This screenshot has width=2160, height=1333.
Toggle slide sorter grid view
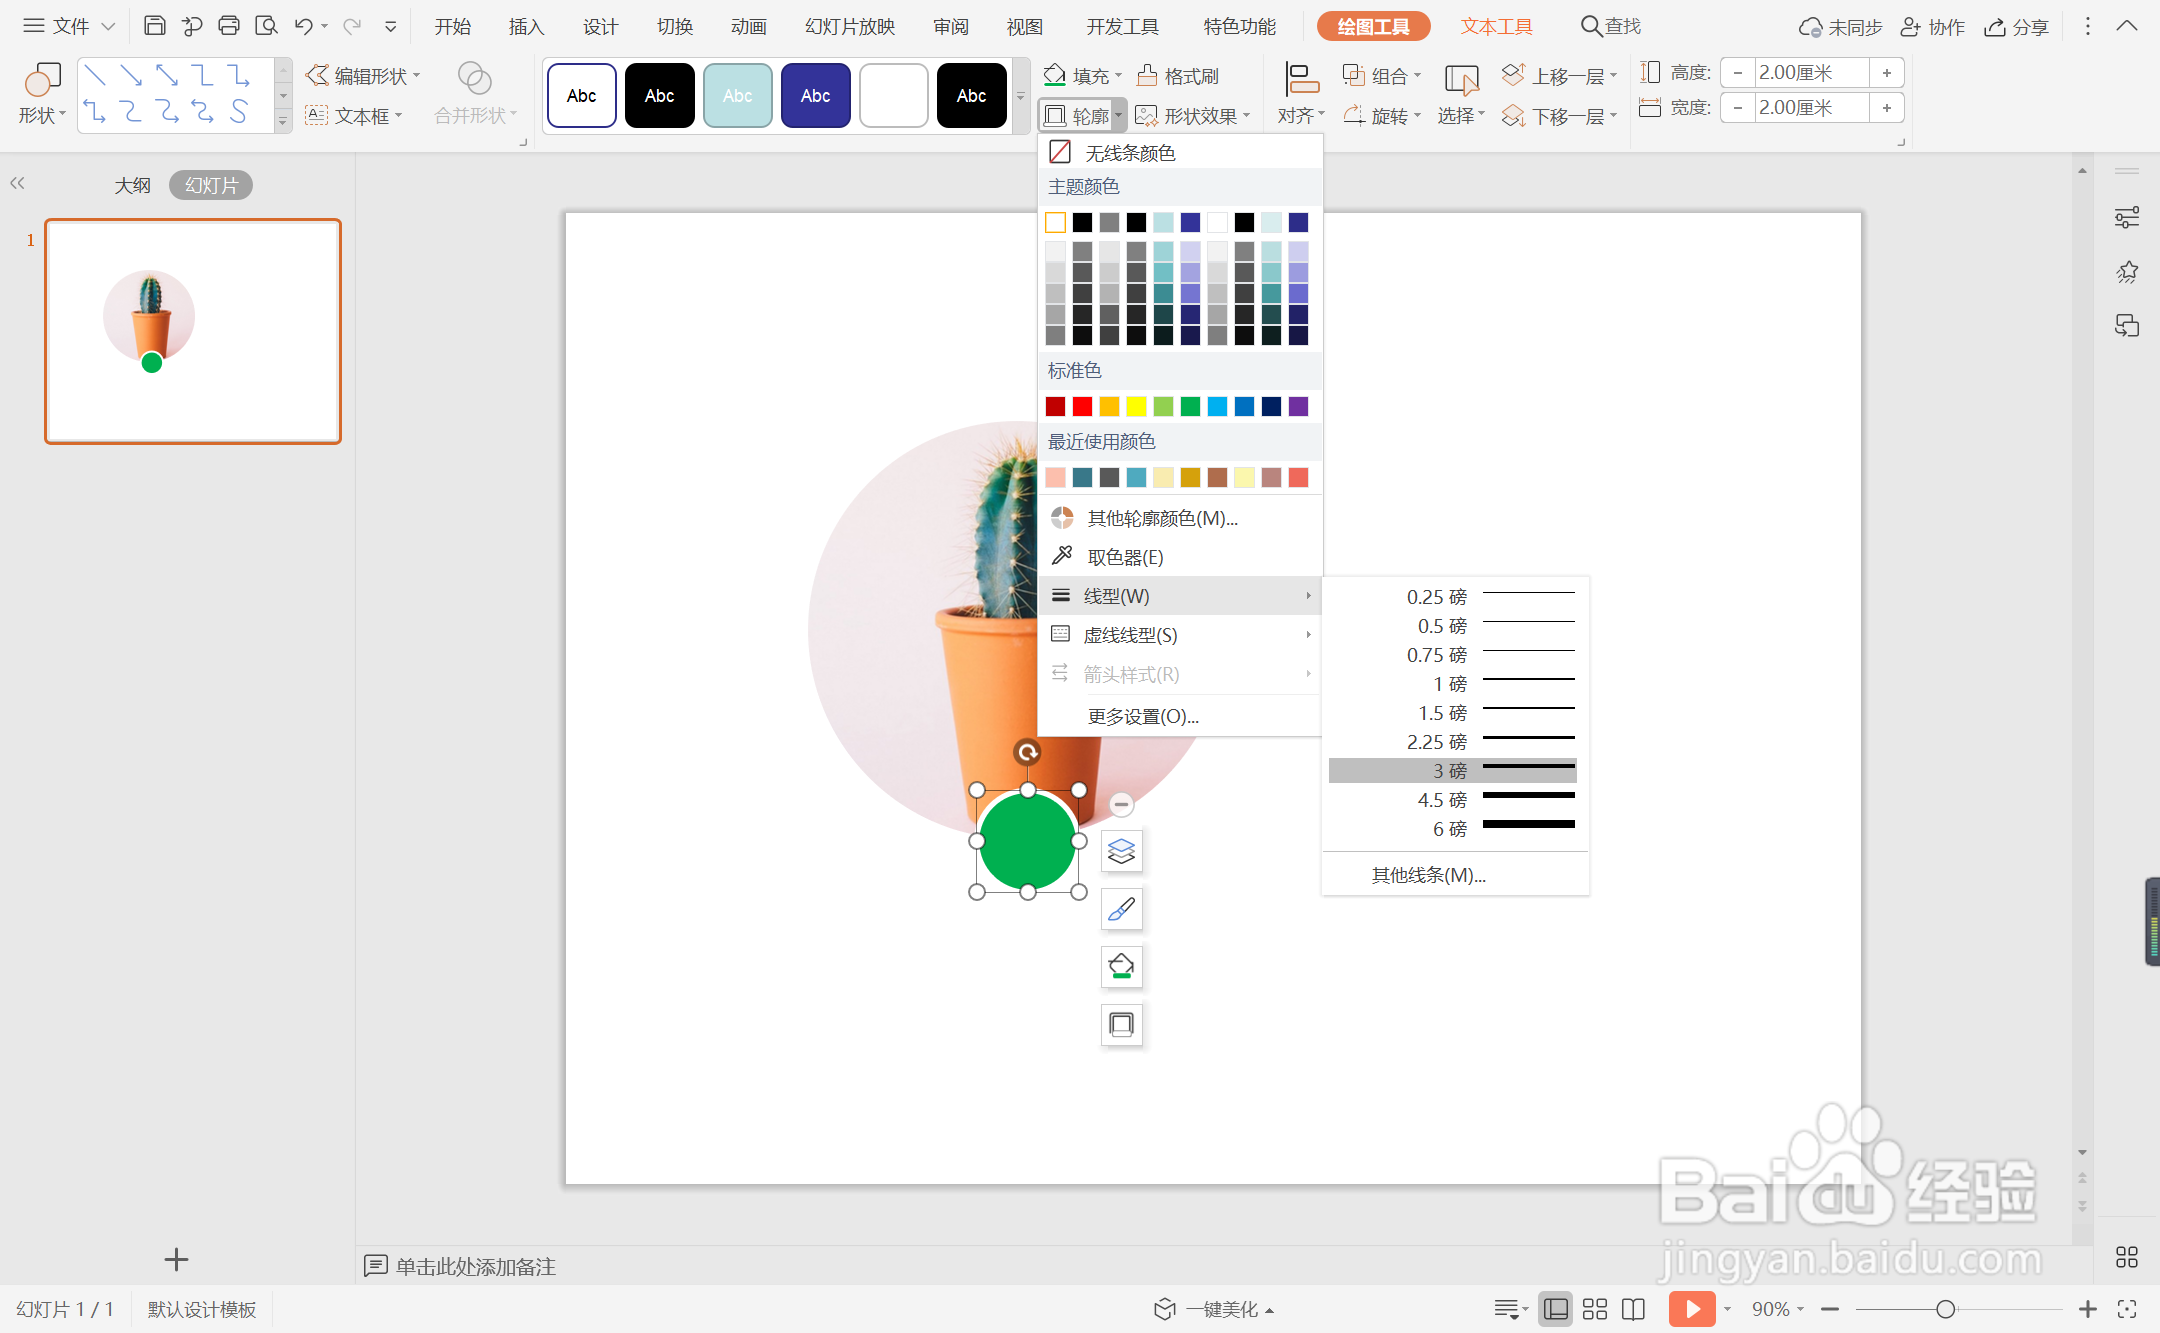[1595, 1309]
